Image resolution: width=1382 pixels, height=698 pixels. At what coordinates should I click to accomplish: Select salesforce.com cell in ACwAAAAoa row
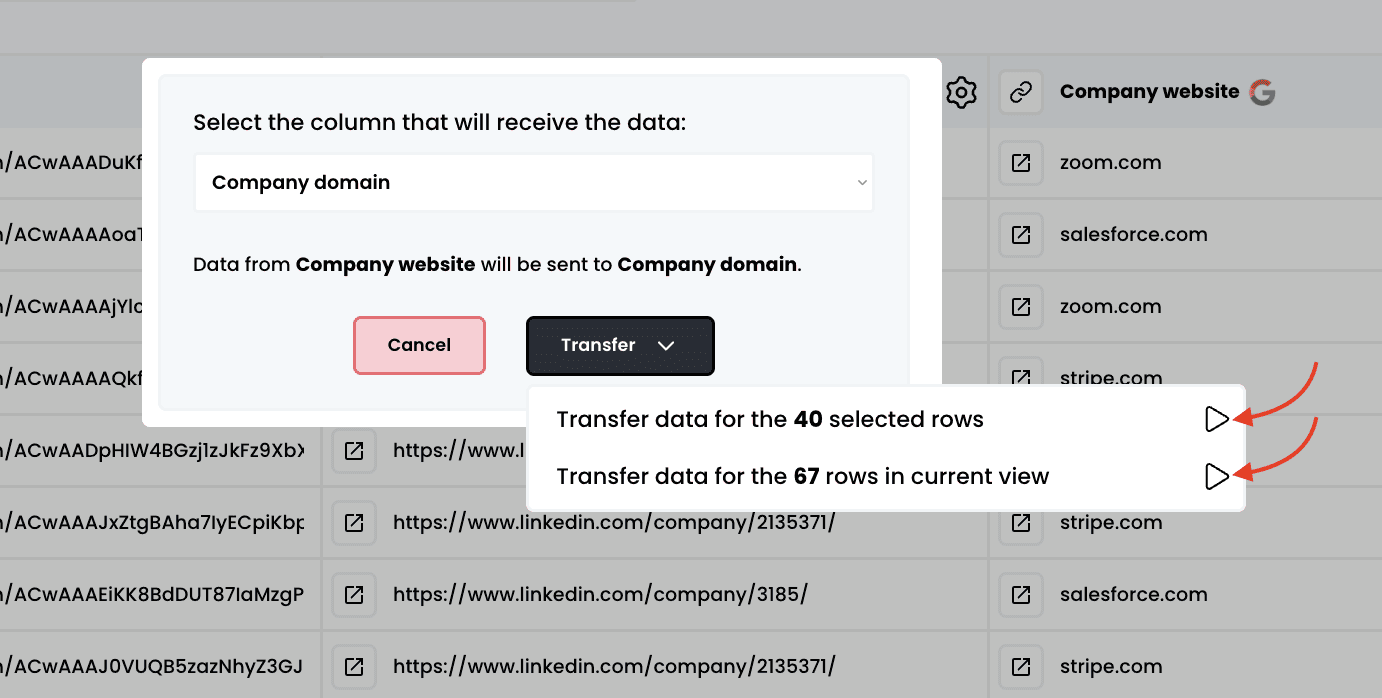[1134, 235]
